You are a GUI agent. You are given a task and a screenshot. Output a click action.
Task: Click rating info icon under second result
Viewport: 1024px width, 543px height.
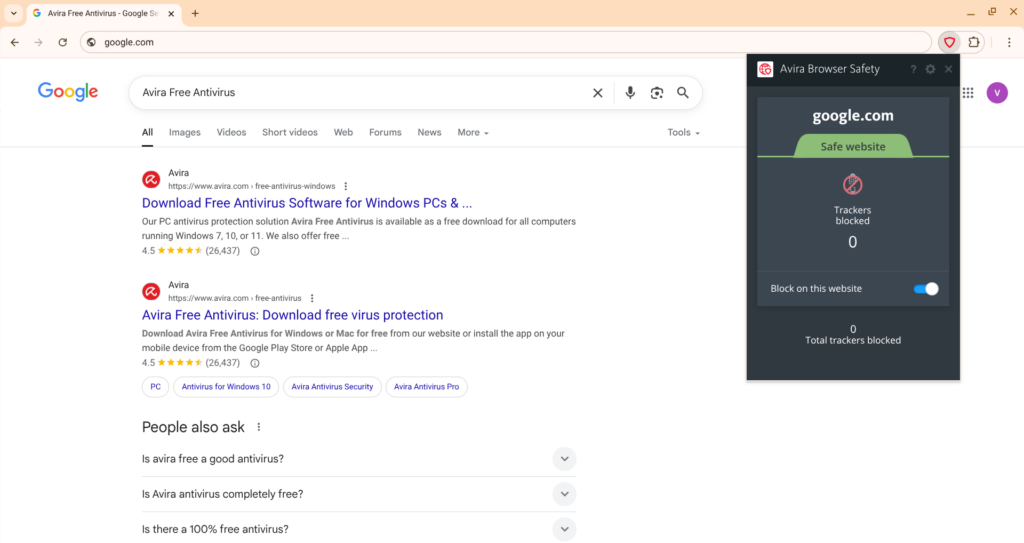255,363
